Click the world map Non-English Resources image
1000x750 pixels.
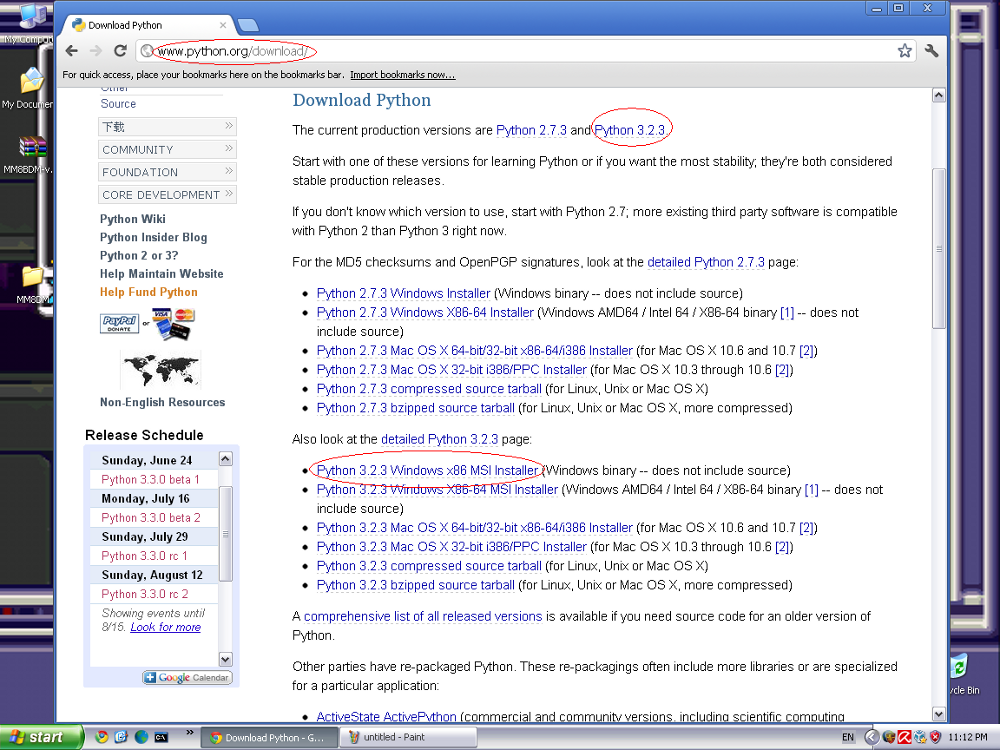coord(160,370)
